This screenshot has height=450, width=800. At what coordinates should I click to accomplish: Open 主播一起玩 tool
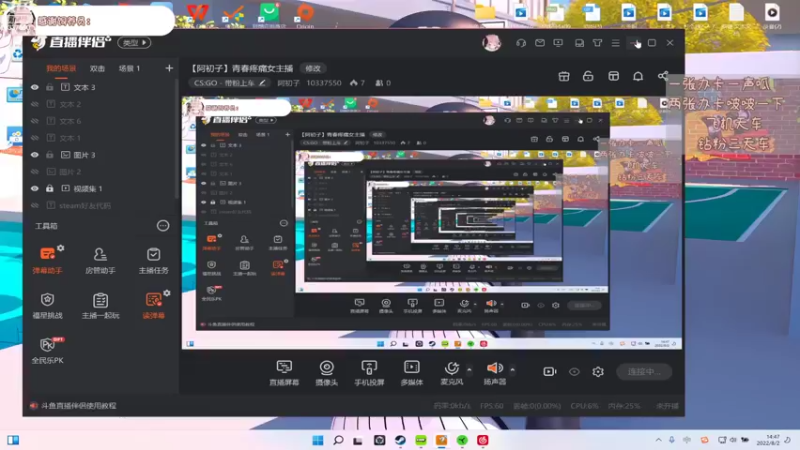point(100,305)
